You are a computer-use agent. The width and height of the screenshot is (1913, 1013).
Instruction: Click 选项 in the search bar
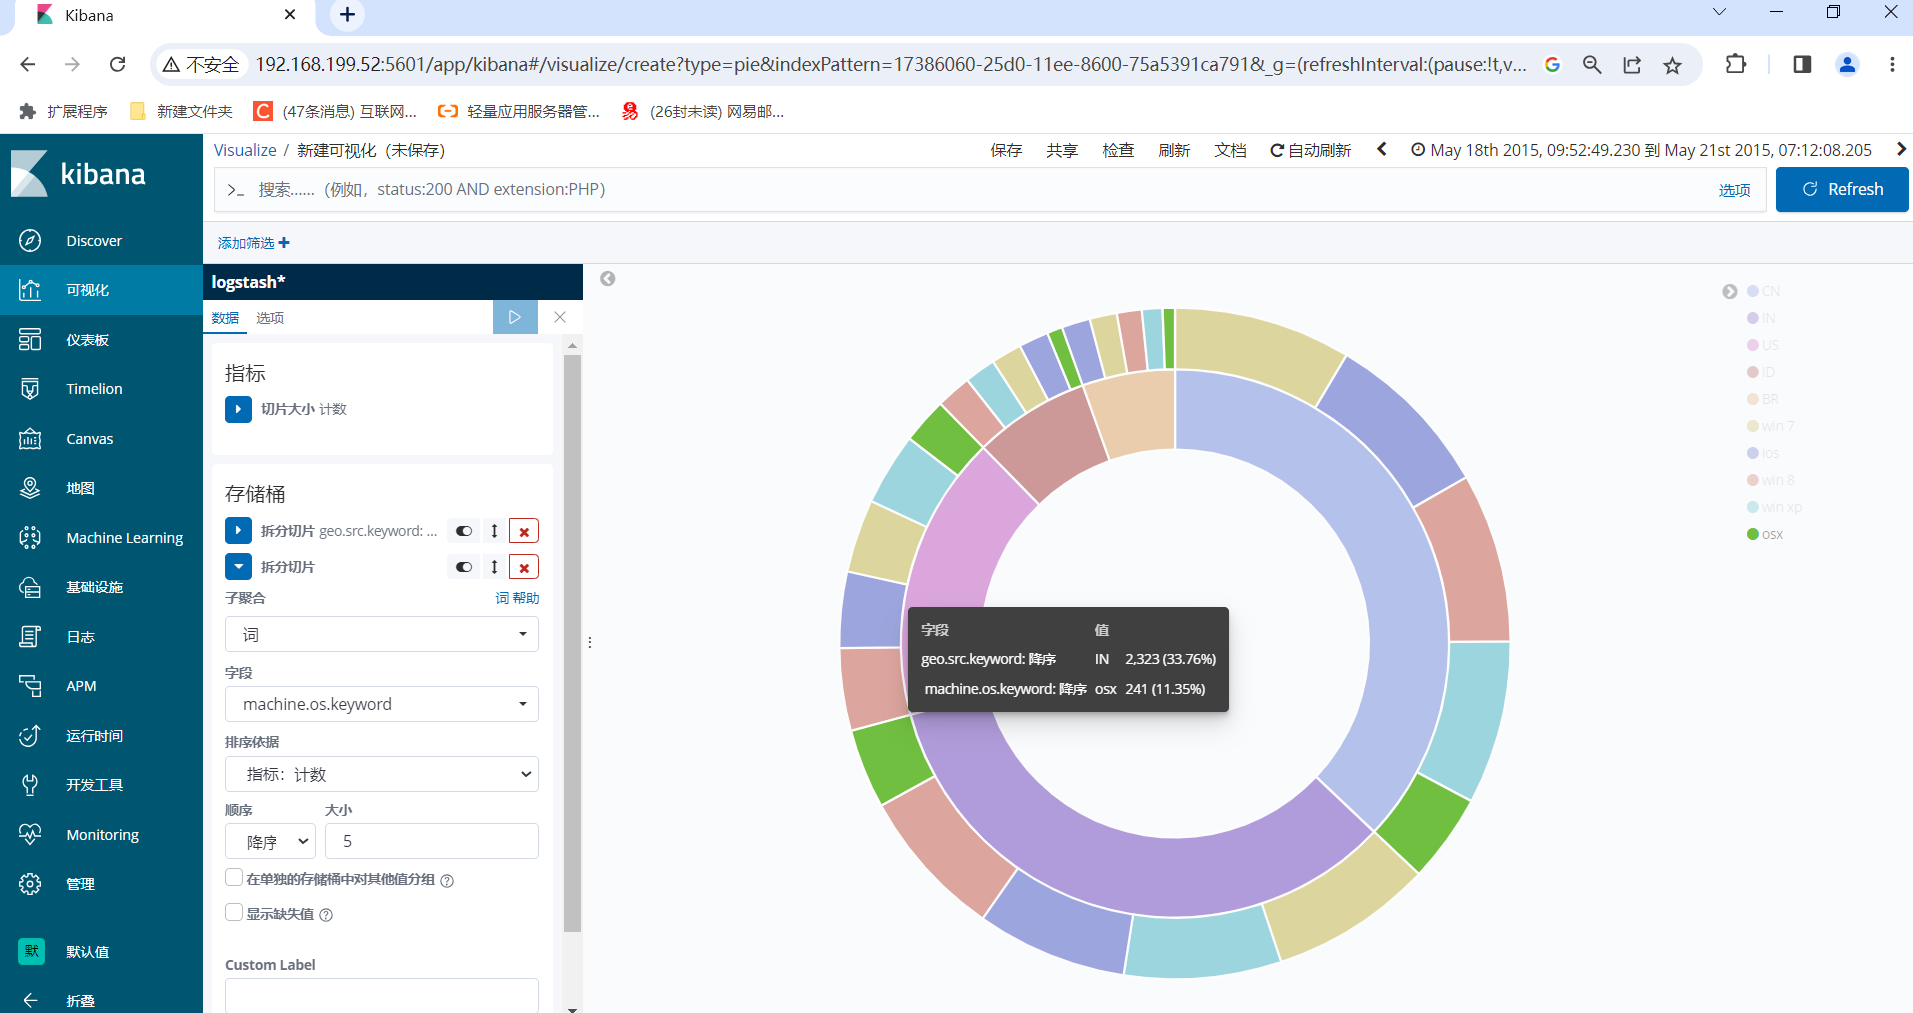[1735, 190]
